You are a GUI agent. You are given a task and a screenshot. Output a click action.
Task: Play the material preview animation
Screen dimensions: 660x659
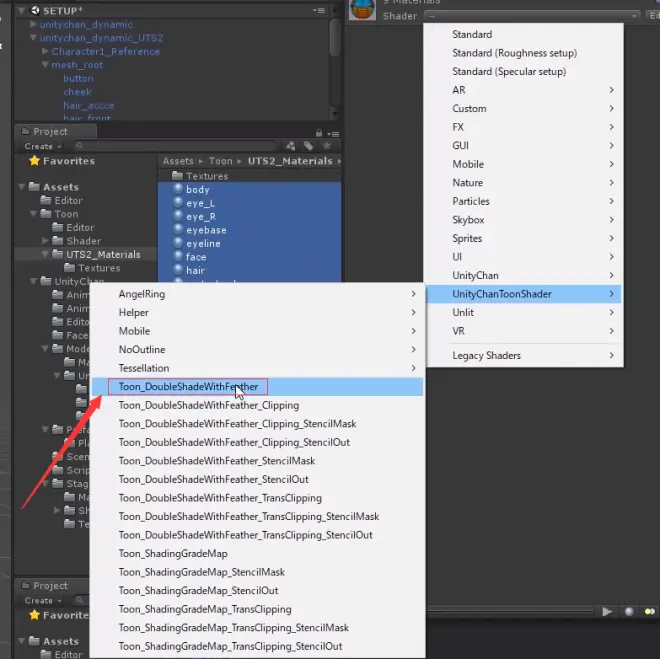click(607, 611)
